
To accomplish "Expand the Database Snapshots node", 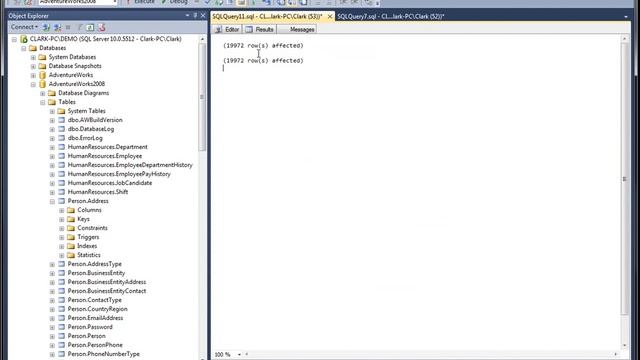I will point(33,67).
